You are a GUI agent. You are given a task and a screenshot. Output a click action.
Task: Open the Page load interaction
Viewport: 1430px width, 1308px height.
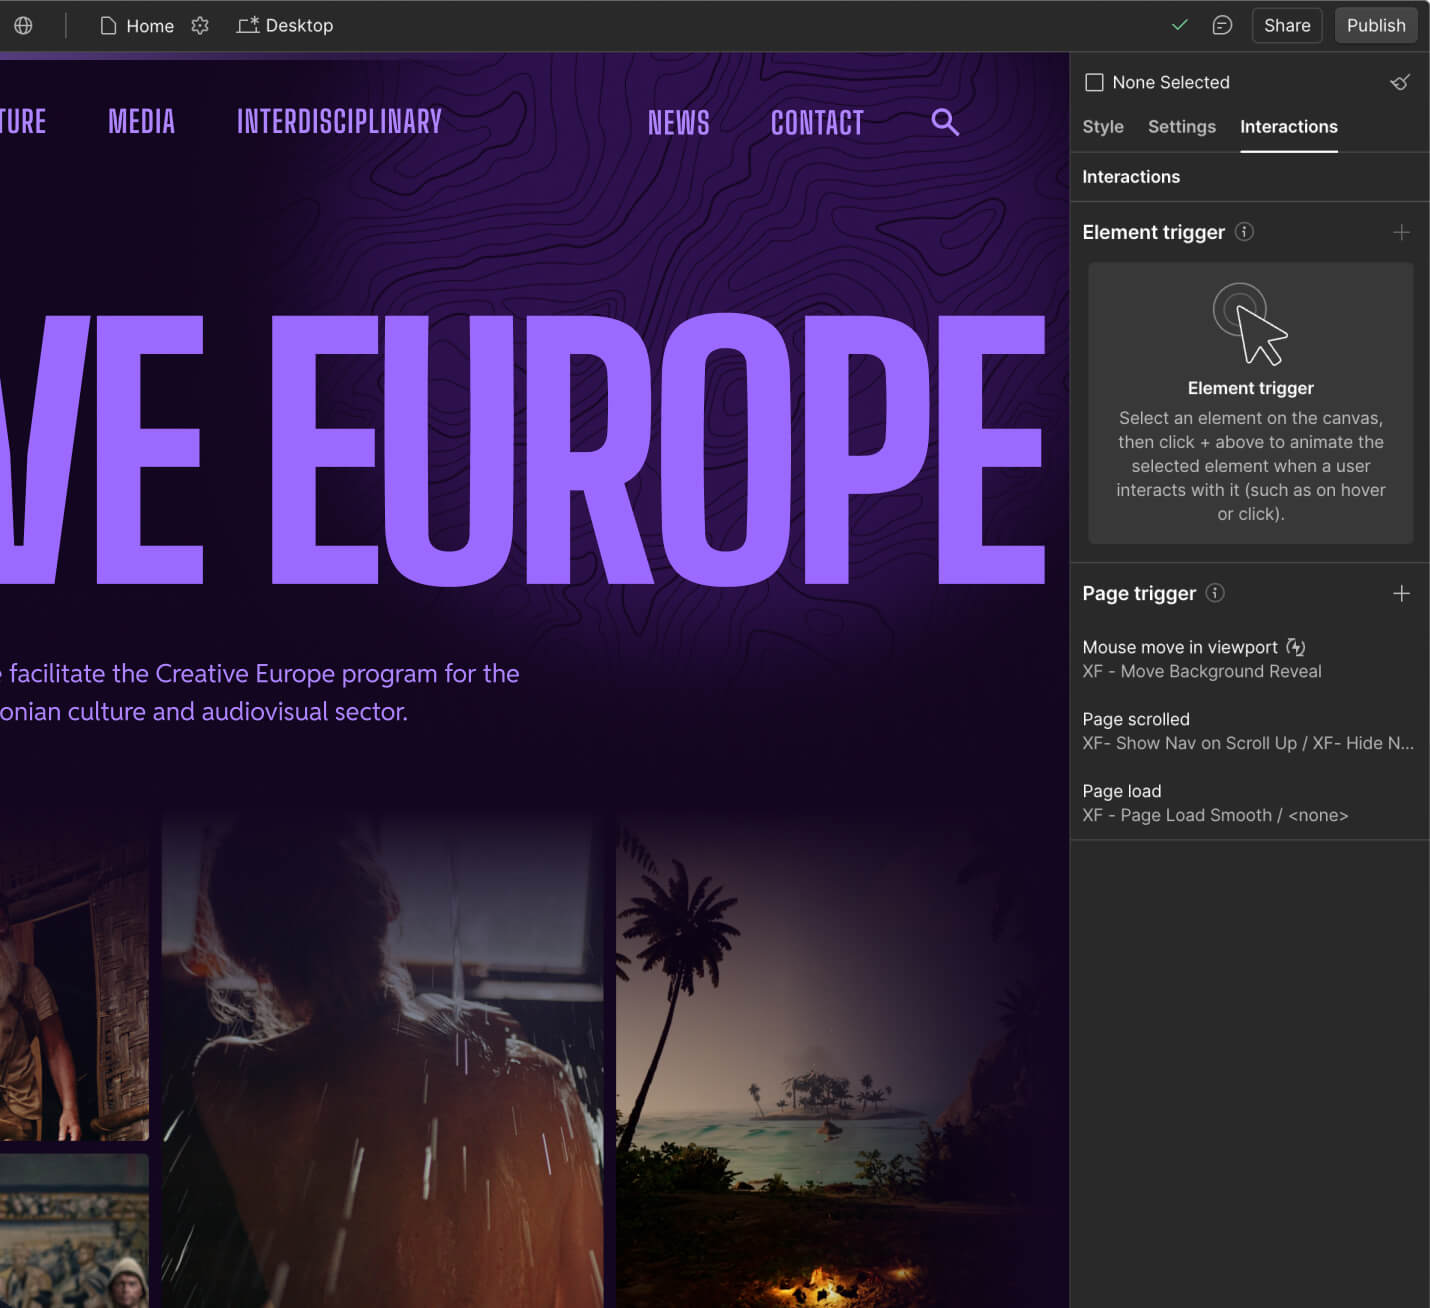pos(1249,803)
